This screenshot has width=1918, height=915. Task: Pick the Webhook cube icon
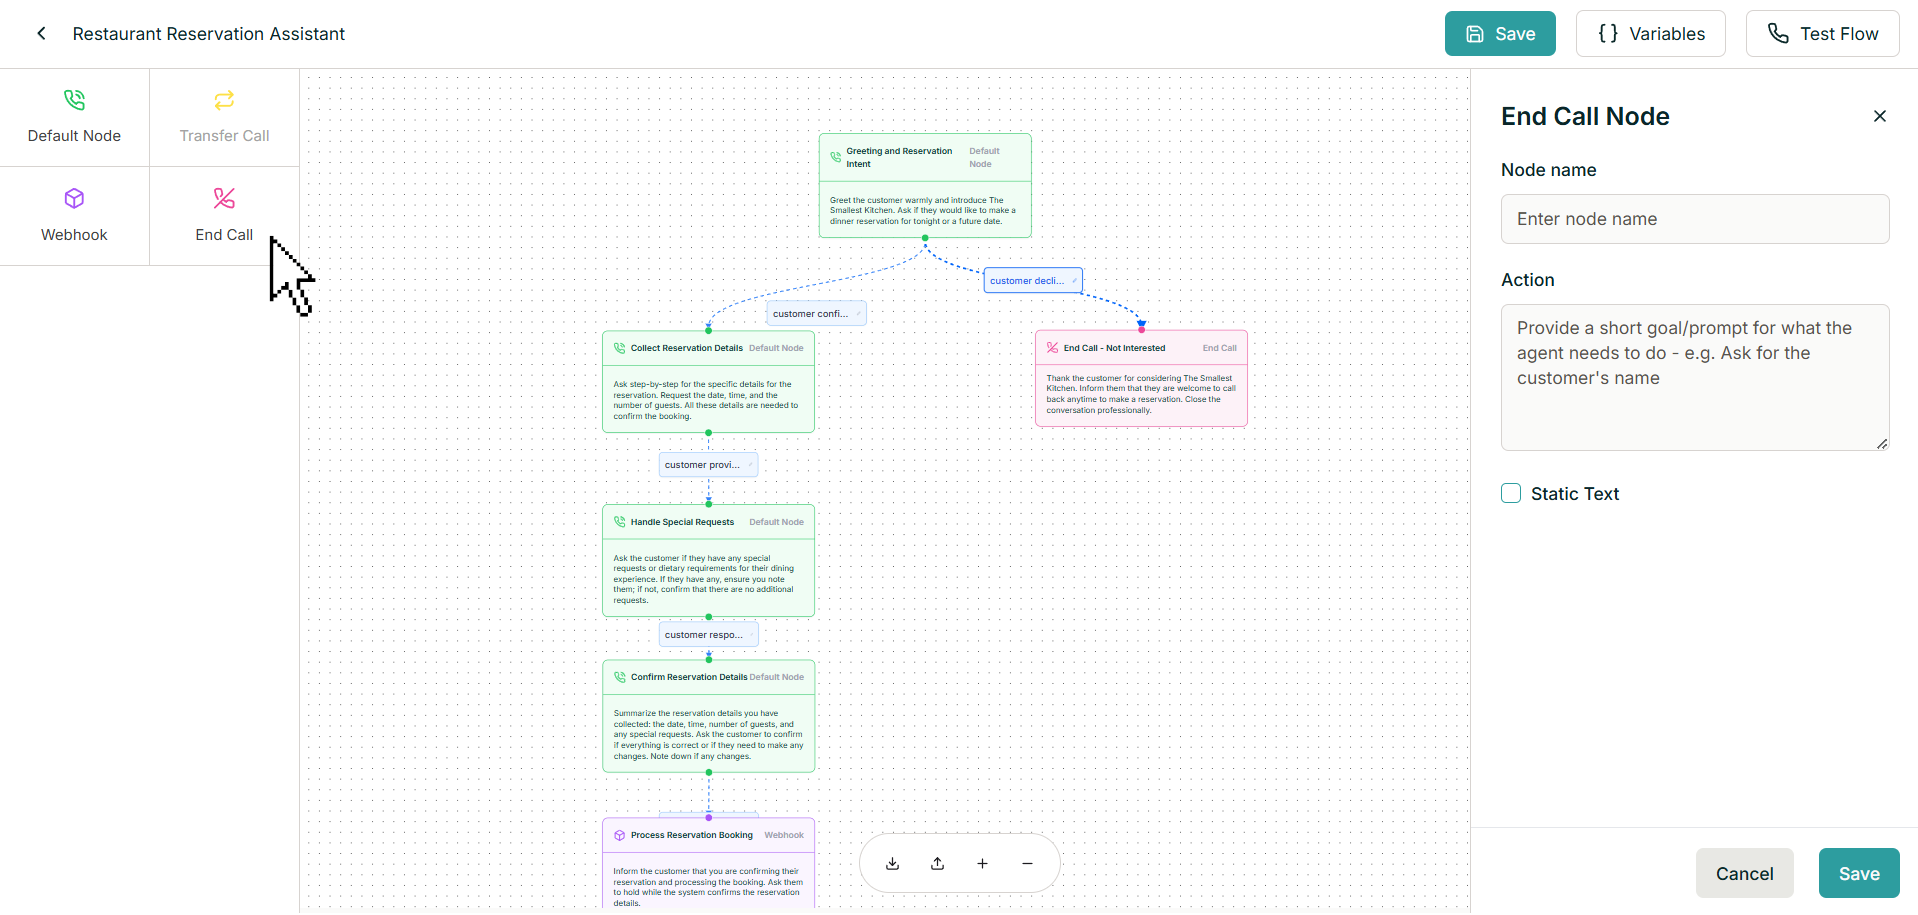click(x=74, y=198)
